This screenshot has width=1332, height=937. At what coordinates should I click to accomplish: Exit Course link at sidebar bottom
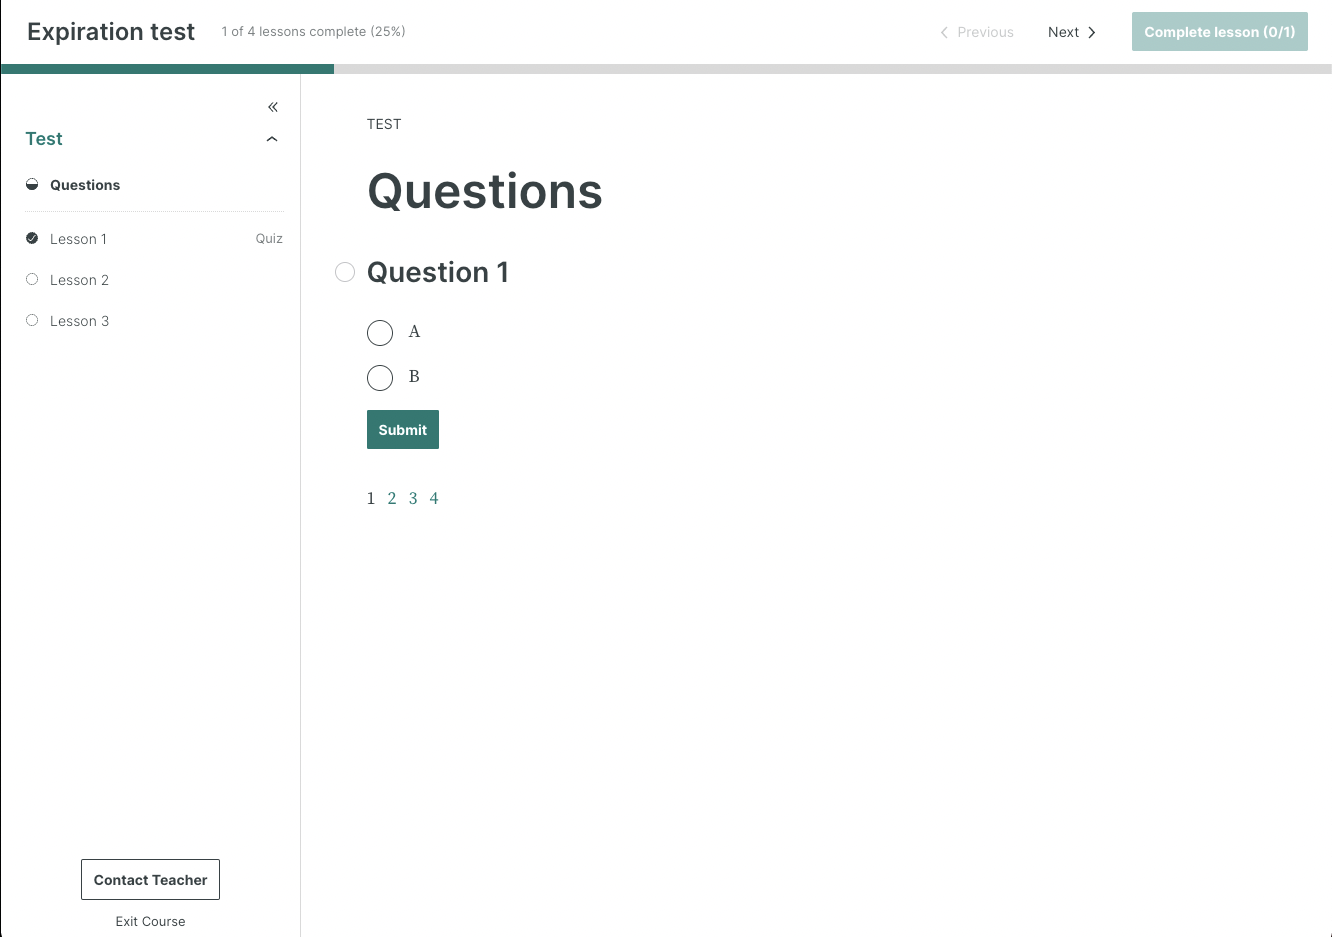tap(150, 922)
